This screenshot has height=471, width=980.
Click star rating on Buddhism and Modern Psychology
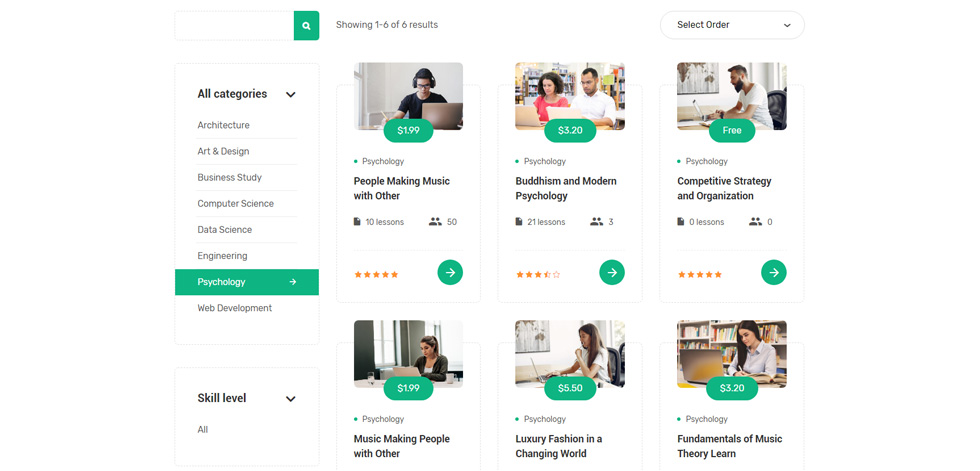538,274
